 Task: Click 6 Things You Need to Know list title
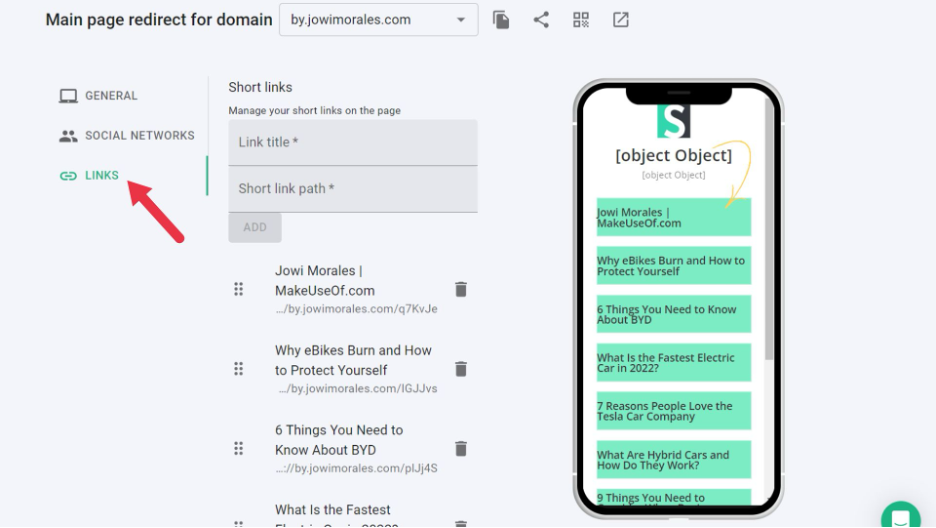338,440
